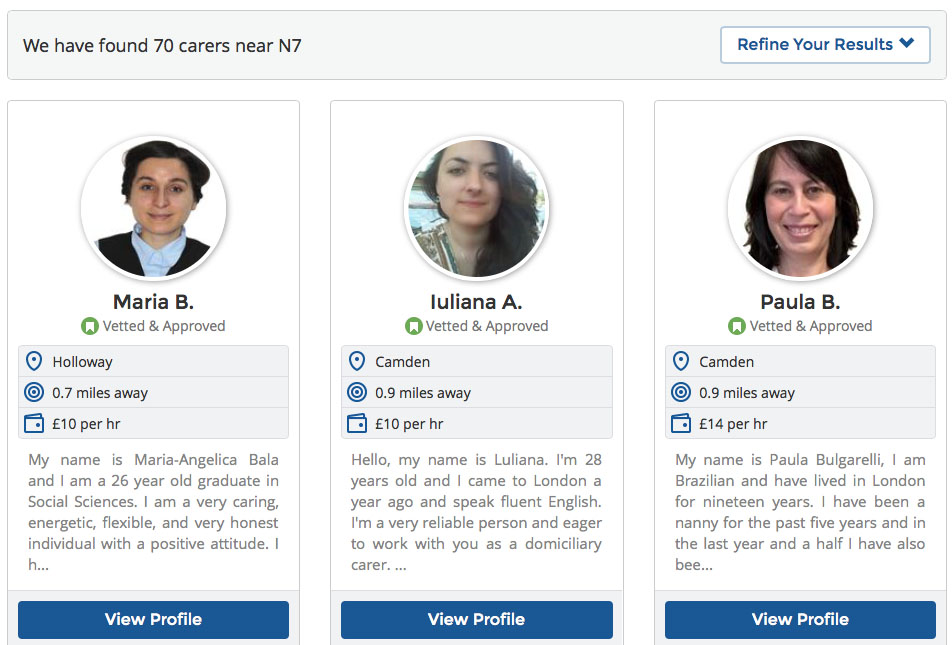
Task: Click the target icon in Paula's distance row
Action: click(x=681, y=392)
